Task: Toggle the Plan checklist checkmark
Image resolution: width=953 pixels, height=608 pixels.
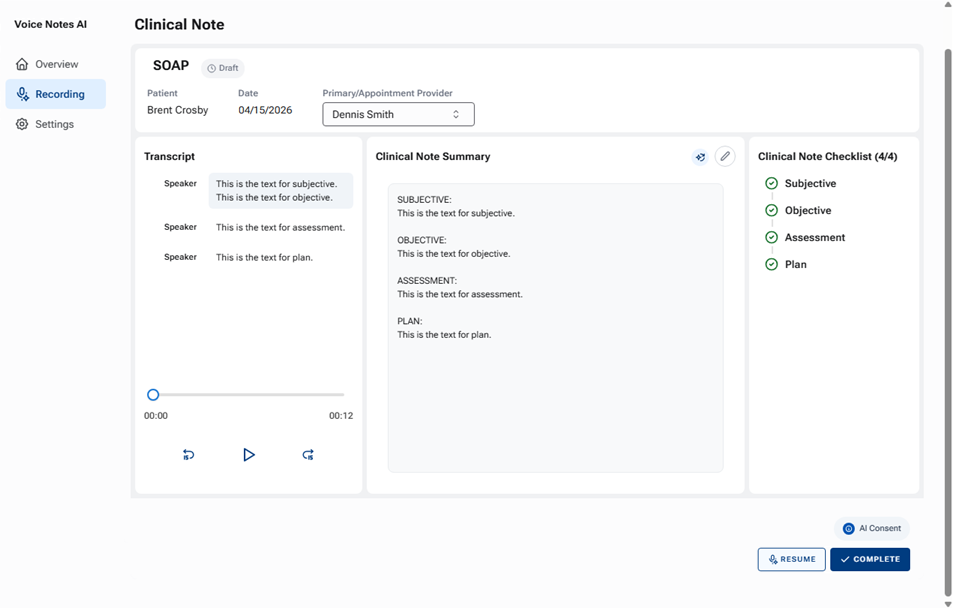Action: 771,265
